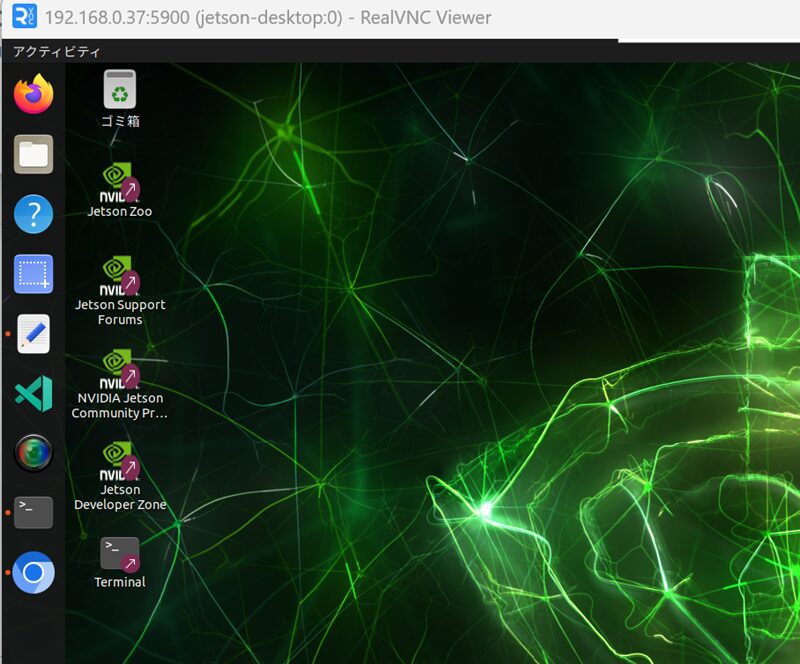The width and height of the screenshot is (800, 664).
Task: Start the Screenshot tool from the dock
Action: pos(33,274)
